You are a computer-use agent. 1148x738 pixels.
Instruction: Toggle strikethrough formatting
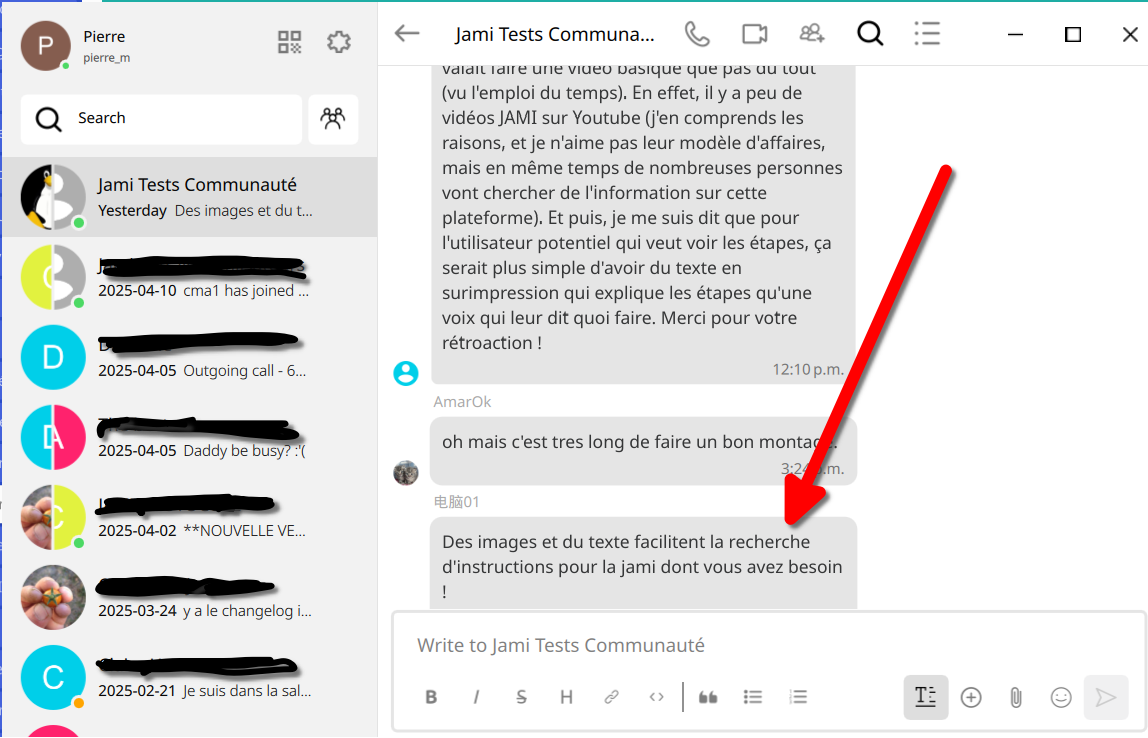(521, 697)
